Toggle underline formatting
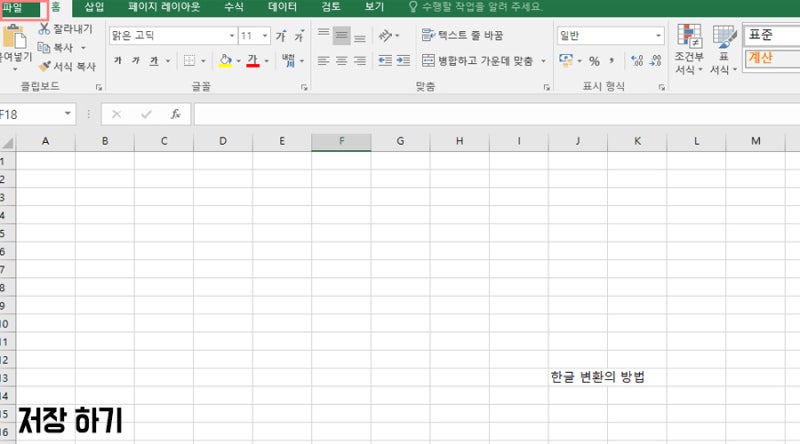The image size is (800, 444). click(154, 61)
